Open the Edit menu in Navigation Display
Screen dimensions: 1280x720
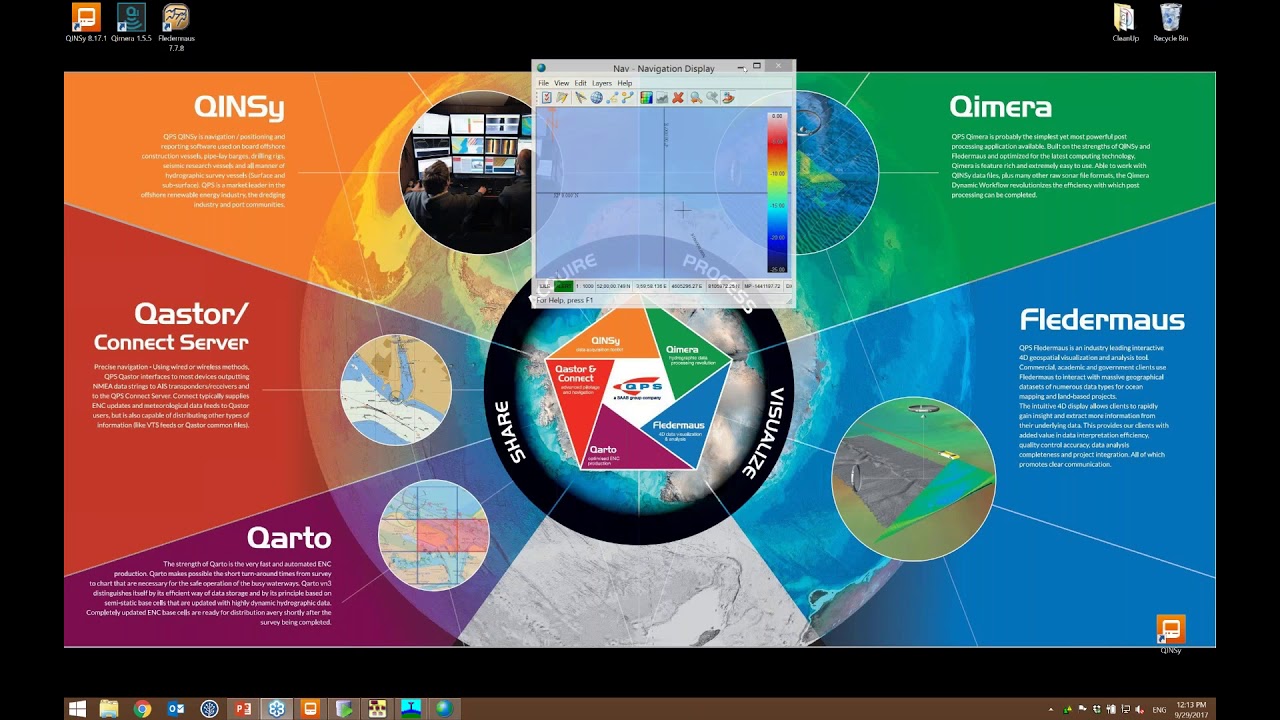click(580, 83)
